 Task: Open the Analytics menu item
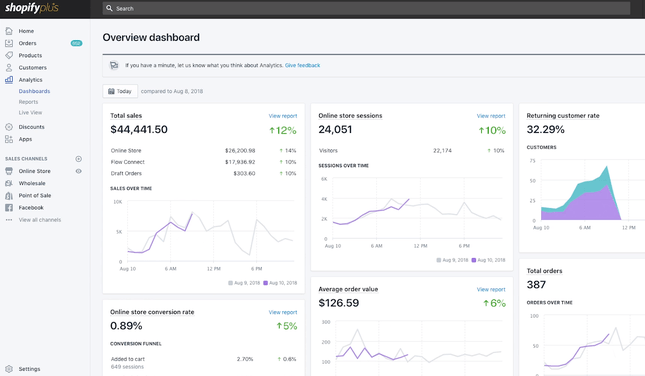(30, 80)
